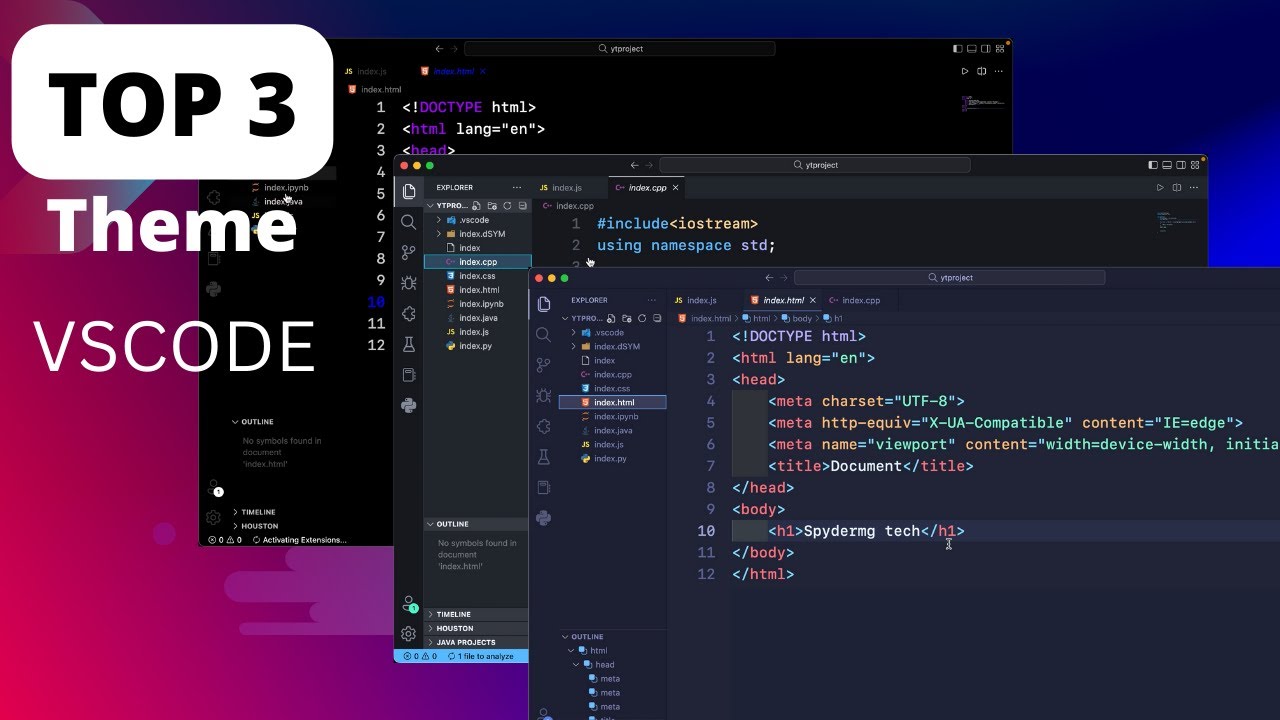Click 'body' breadcrumb in front window
This screenshot has height=720, width=1280.
[801, 318]
